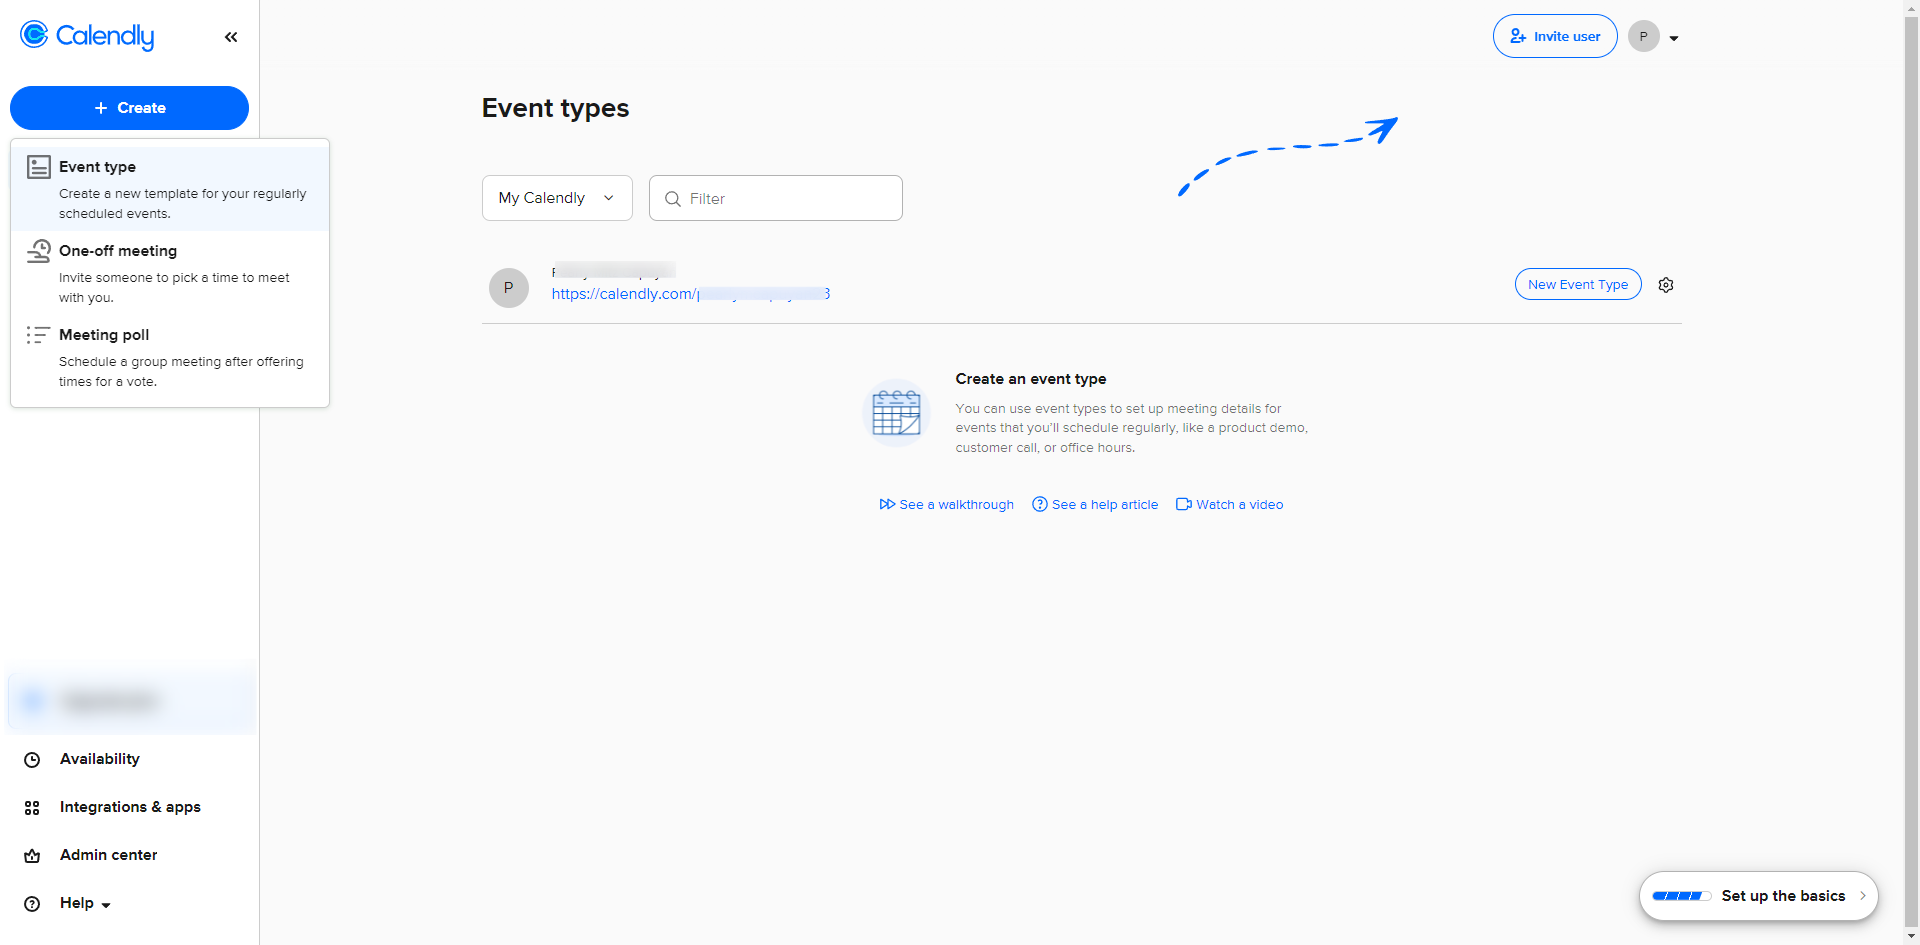Click the Create button
Image resolution: width=1920 pixels, height=945 pixels.
pyautogui.click(x=129, y=108)
